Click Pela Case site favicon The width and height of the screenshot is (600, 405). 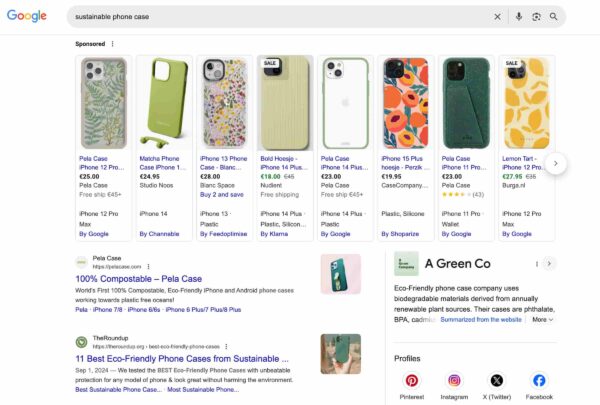pos(81,262)
